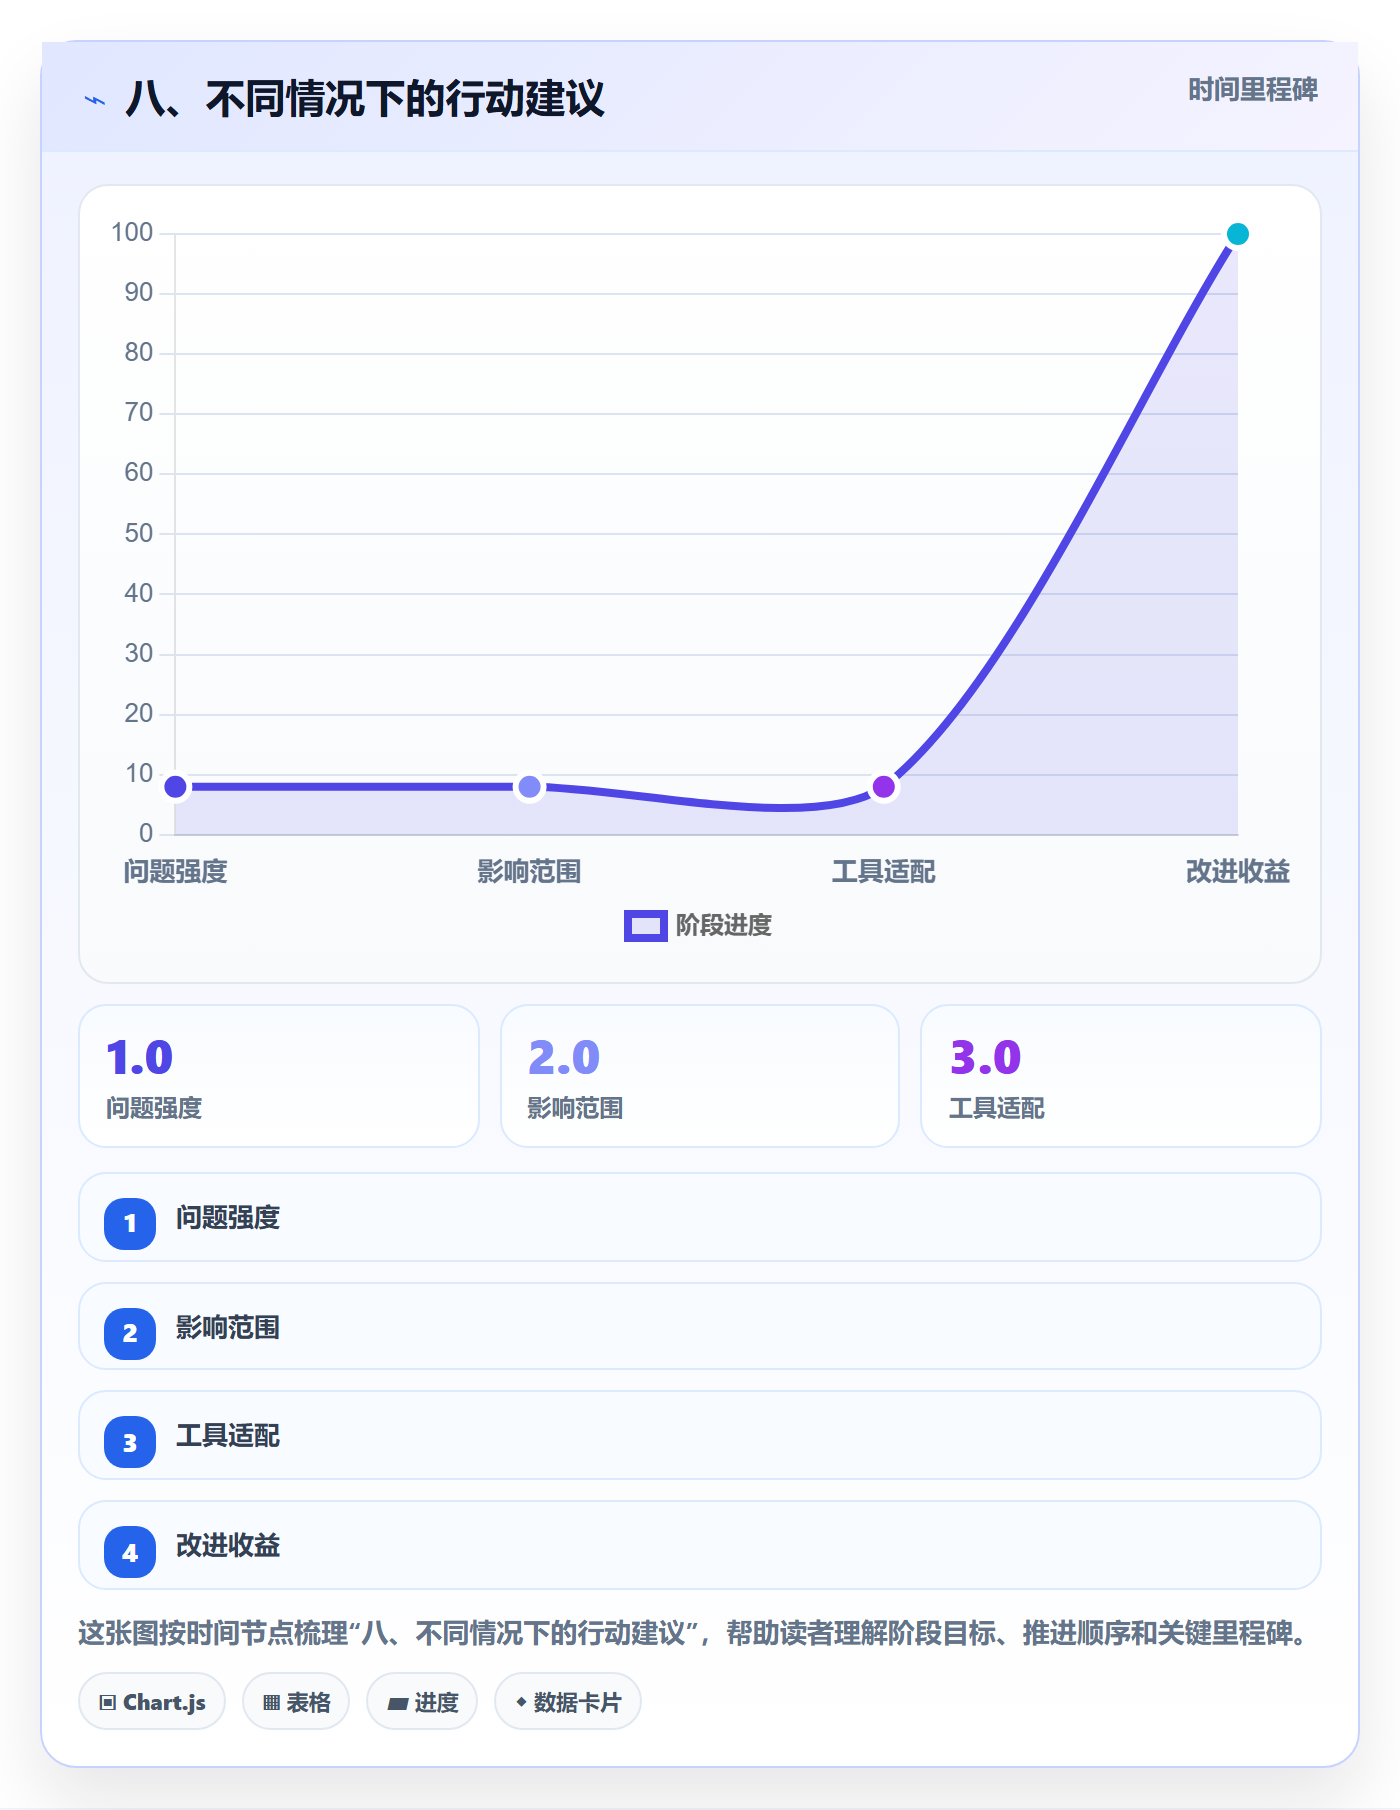Viewport: 1400px width, 1810px height.
Task: Click the 改进收益 x-axis label of the chart
Action: tap(1237, 872)
